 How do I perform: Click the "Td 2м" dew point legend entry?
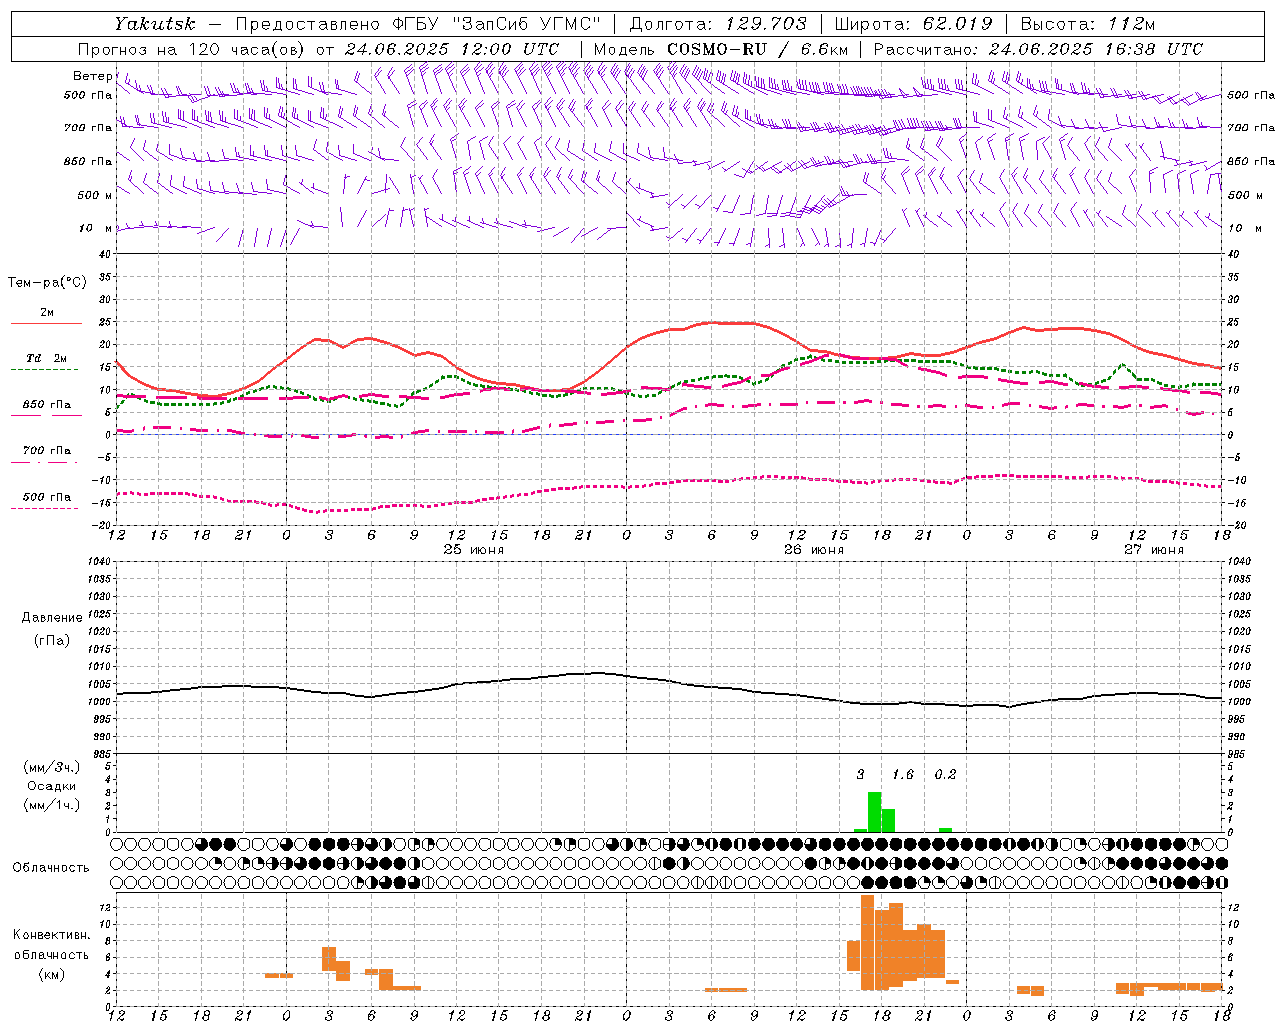(46, 358)
